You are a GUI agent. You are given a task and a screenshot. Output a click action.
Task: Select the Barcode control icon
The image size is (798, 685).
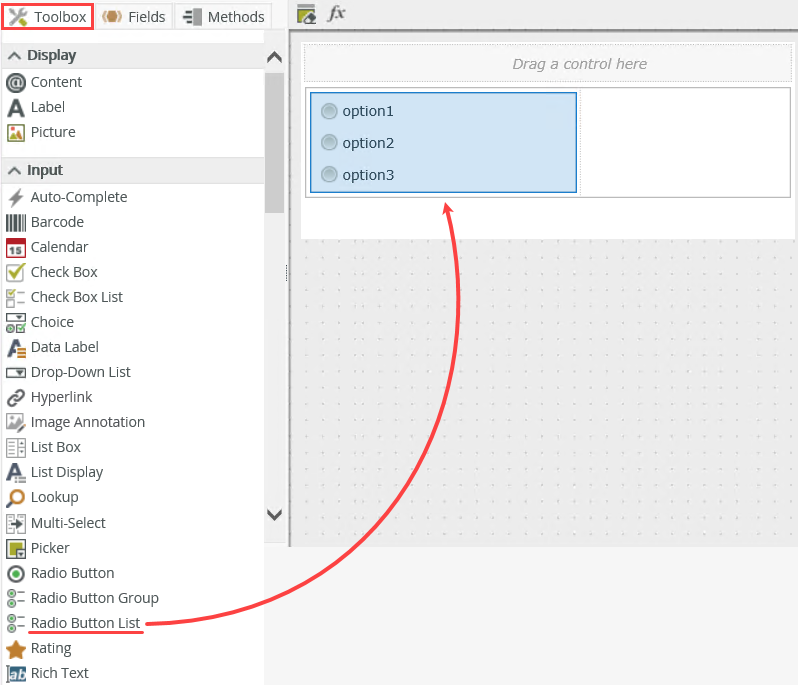[x=16, y=223]
